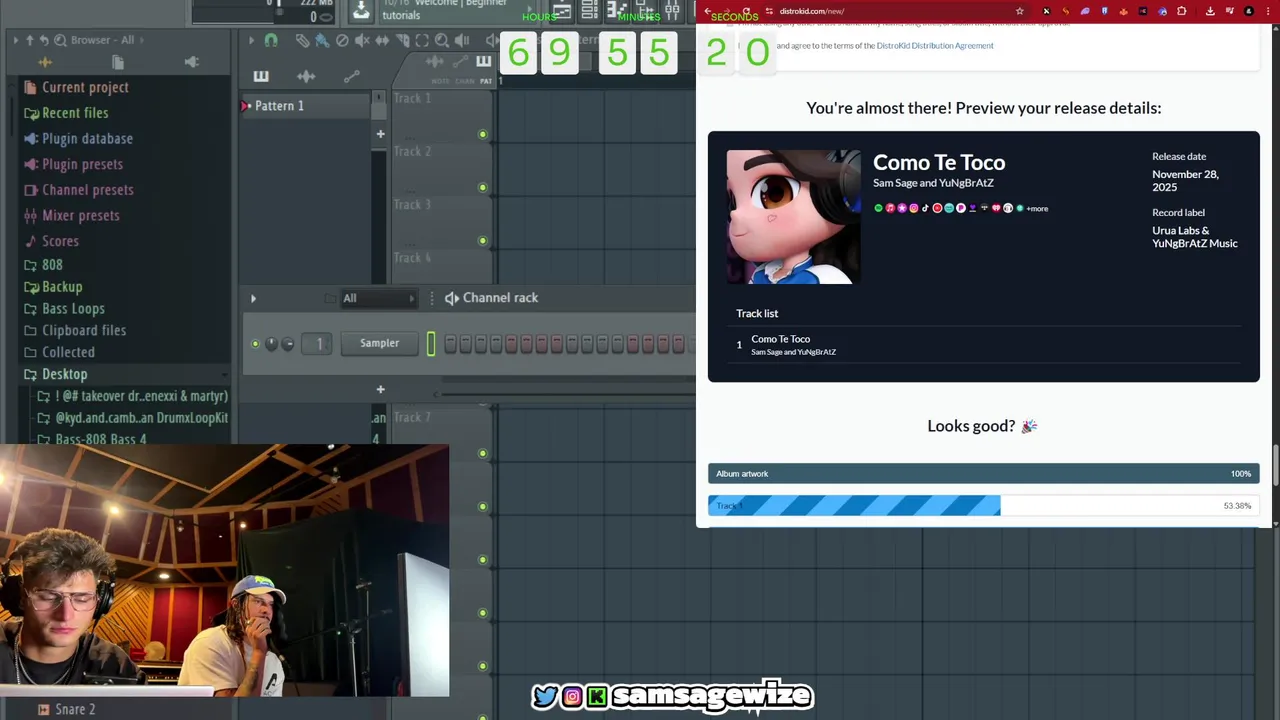
Task: Go back in the Chrome browser
Action: [708, 11]
